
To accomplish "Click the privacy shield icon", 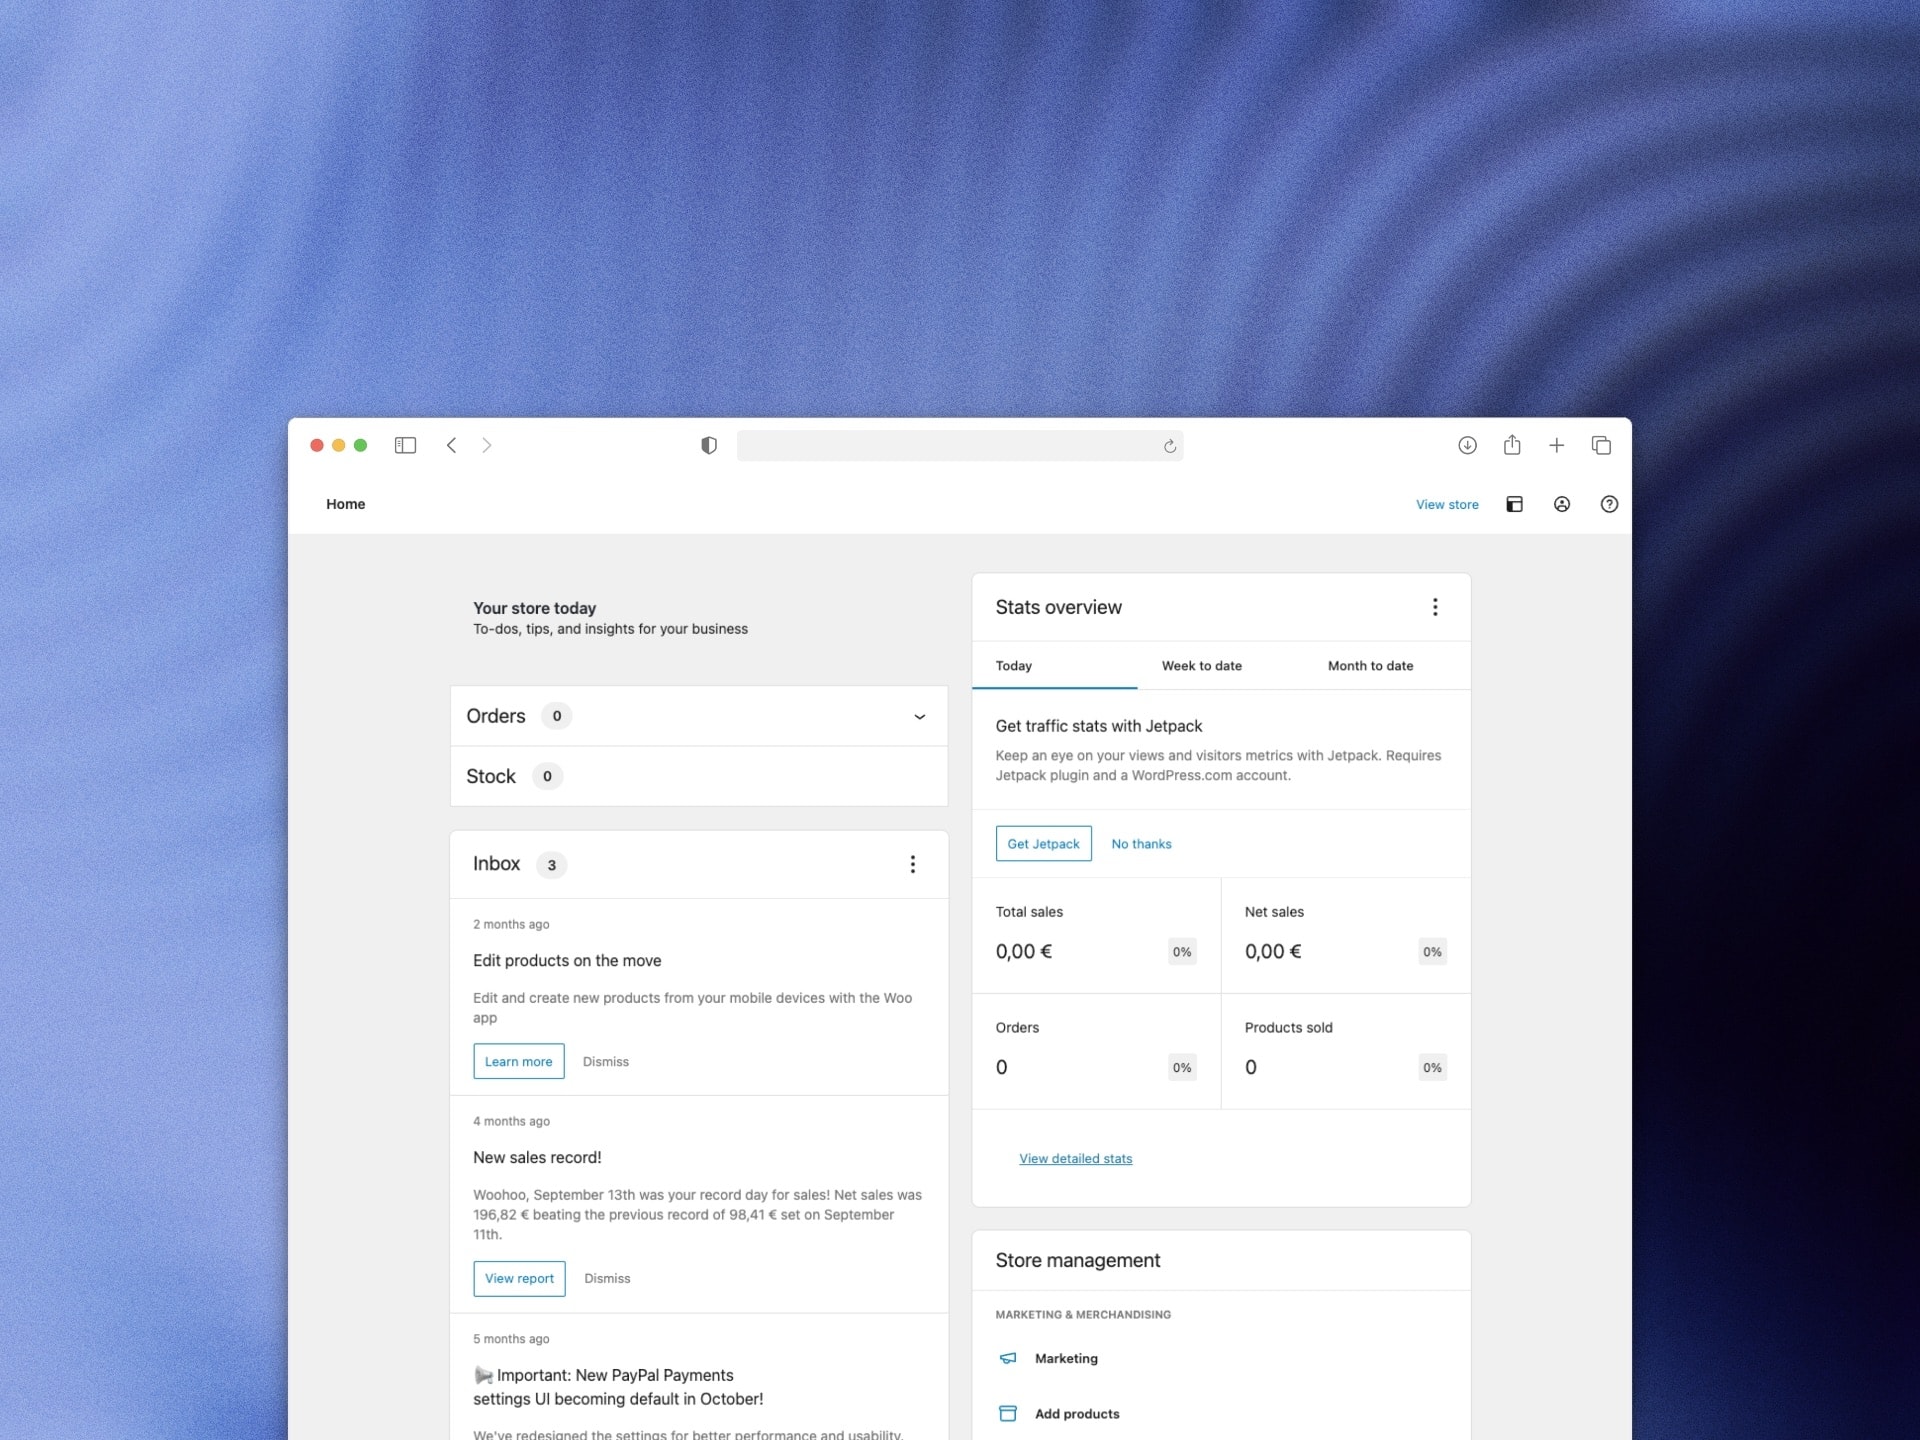I will click(x=709, y=445).
